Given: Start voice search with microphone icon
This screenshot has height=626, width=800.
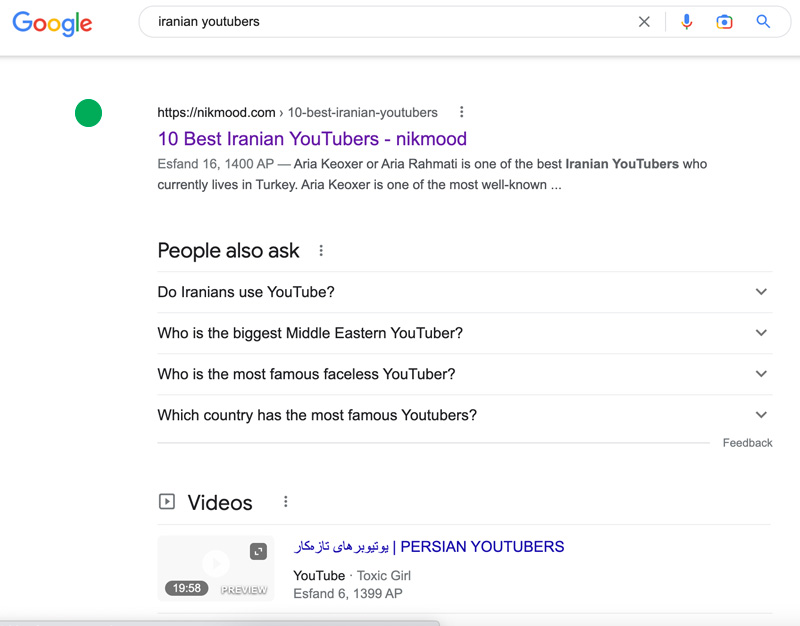Looking at the screenshot, I should click(x=687, y=21).
